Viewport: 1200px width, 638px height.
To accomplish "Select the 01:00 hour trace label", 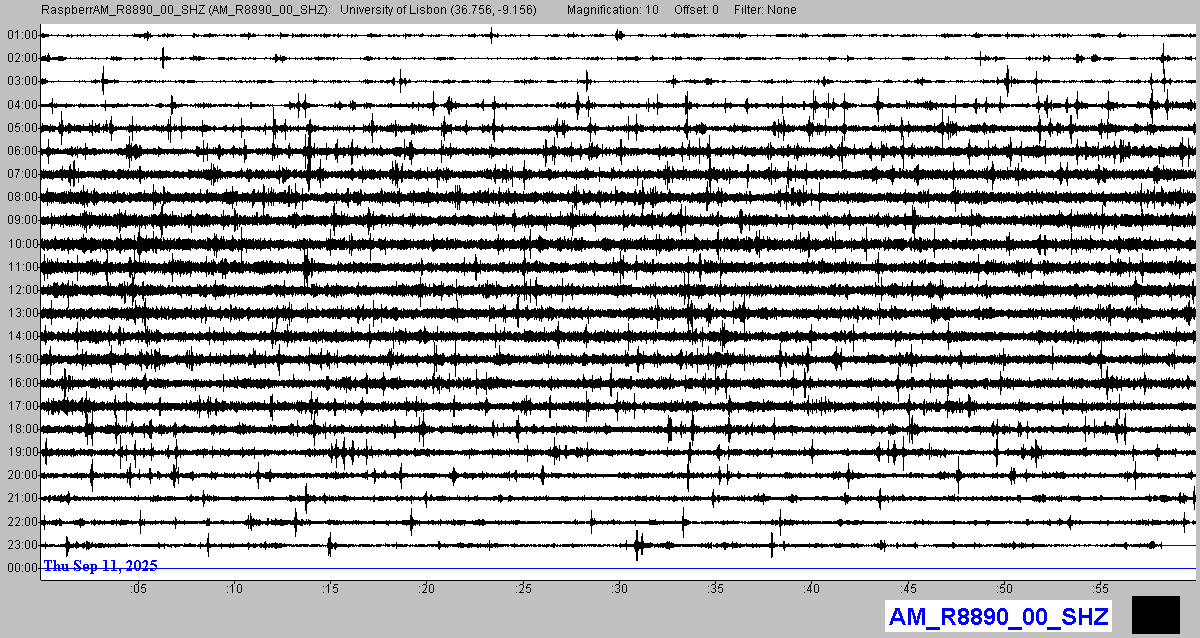I will pyautogui.click(x=21, y=35).
